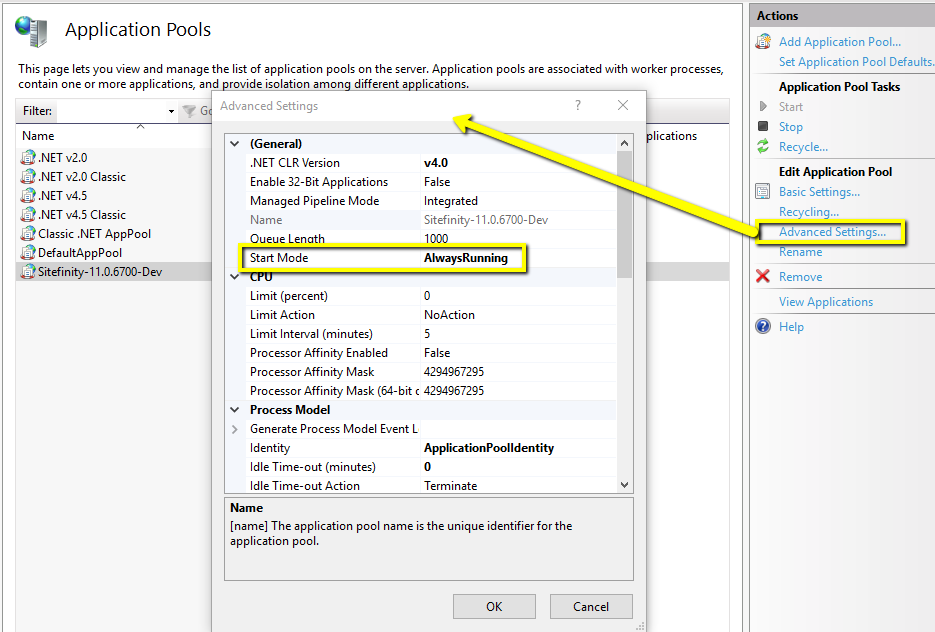Click the blue Help icon
Viewport: 935px width, 632px height.
pos(763,327)
